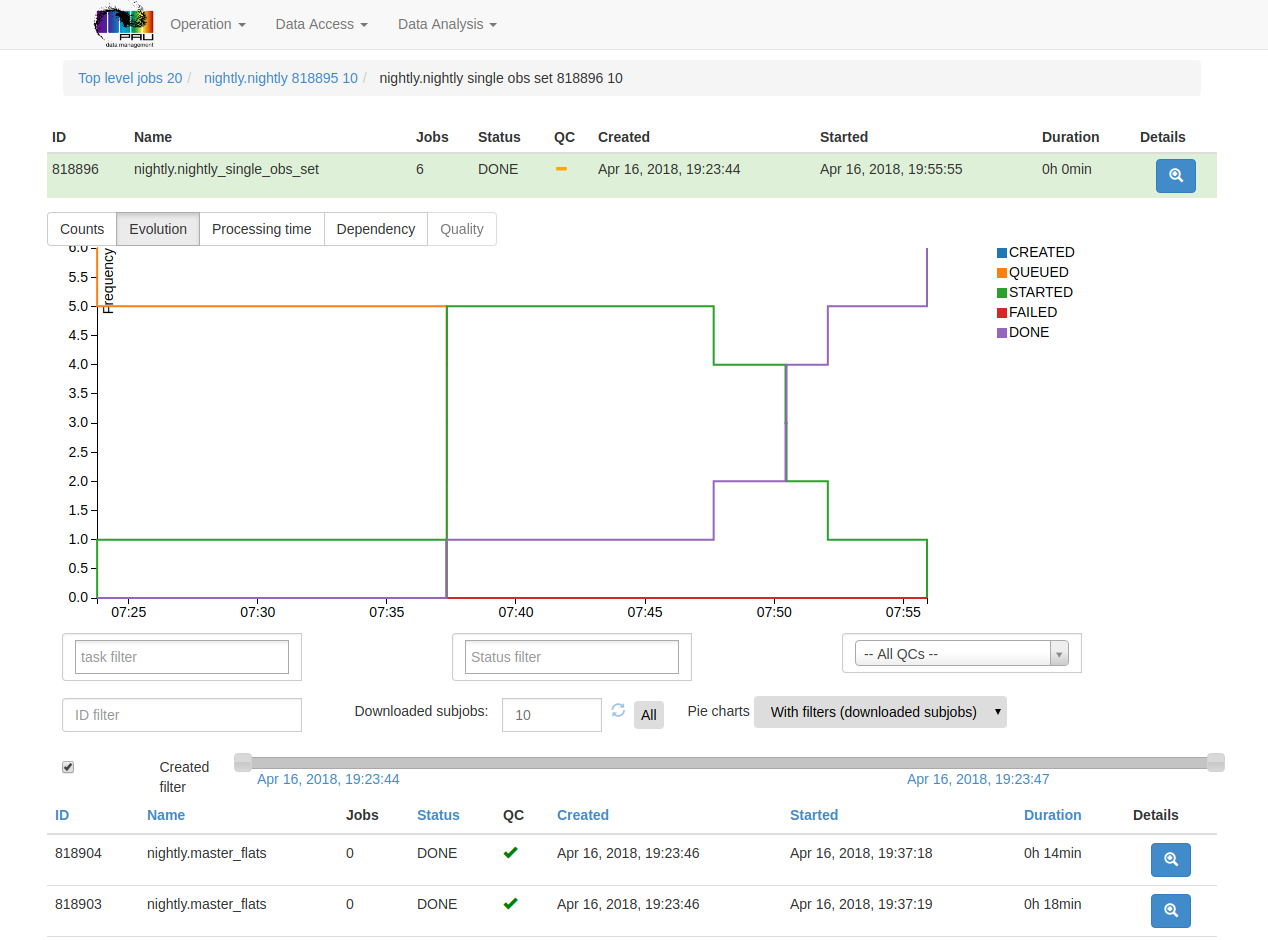Image resolution: width=1268 pixels, height=940 pixels.
Task: Open the Pie charts filter dropdown
Action: tap(880, 712)
